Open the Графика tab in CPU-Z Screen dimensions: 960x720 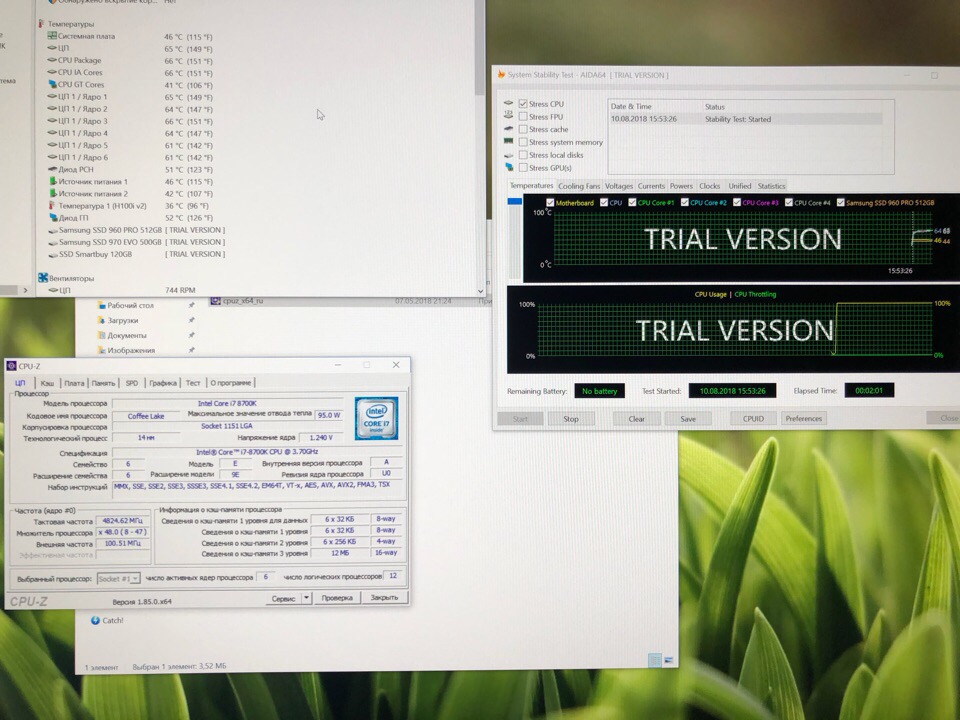click(163, 383)
